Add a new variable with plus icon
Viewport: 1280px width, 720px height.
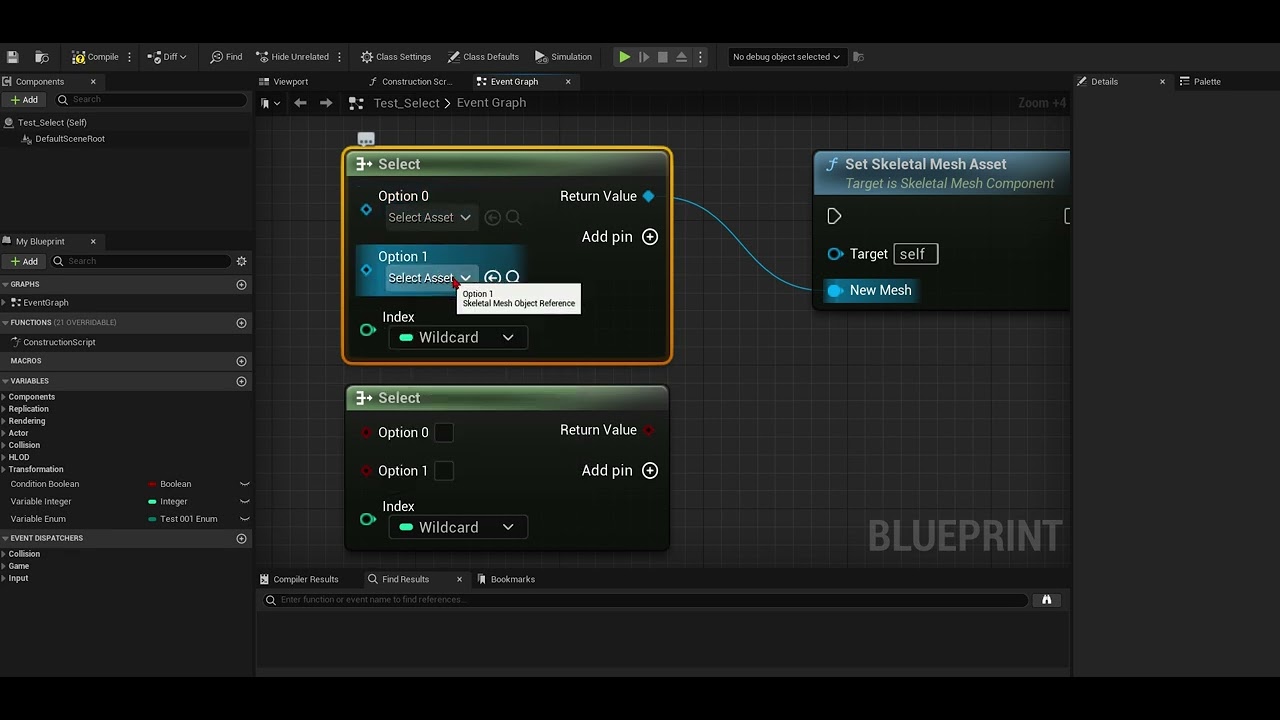[x=241, y=382]
